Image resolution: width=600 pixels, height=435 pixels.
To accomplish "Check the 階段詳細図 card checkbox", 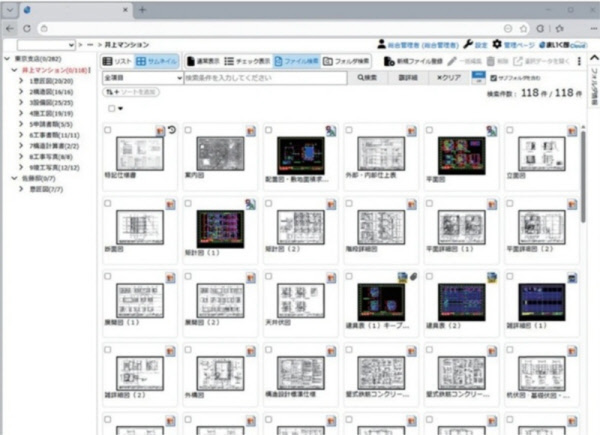I will point(349,204).
